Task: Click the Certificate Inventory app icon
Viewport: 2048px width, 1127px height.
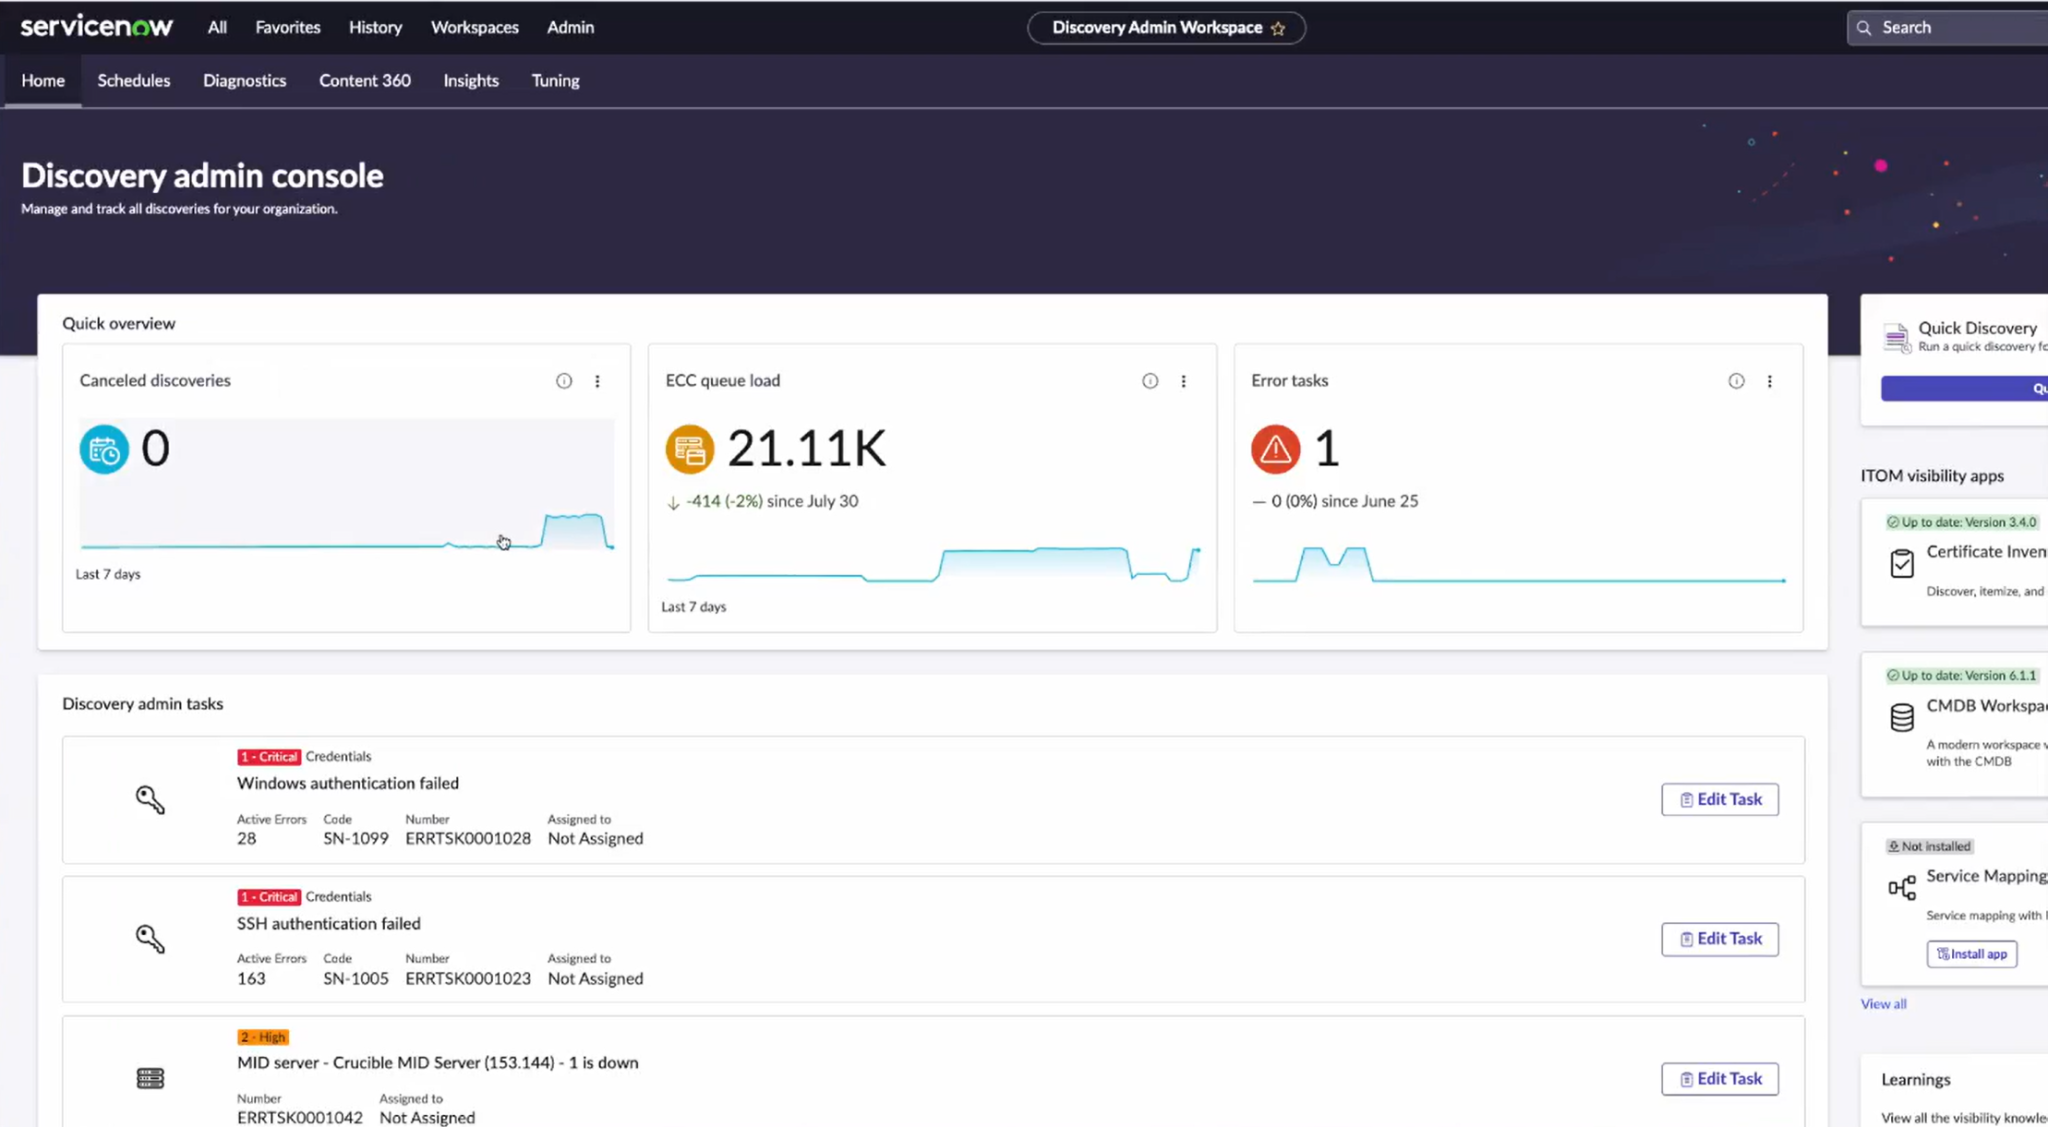Action: (1902, 563)
